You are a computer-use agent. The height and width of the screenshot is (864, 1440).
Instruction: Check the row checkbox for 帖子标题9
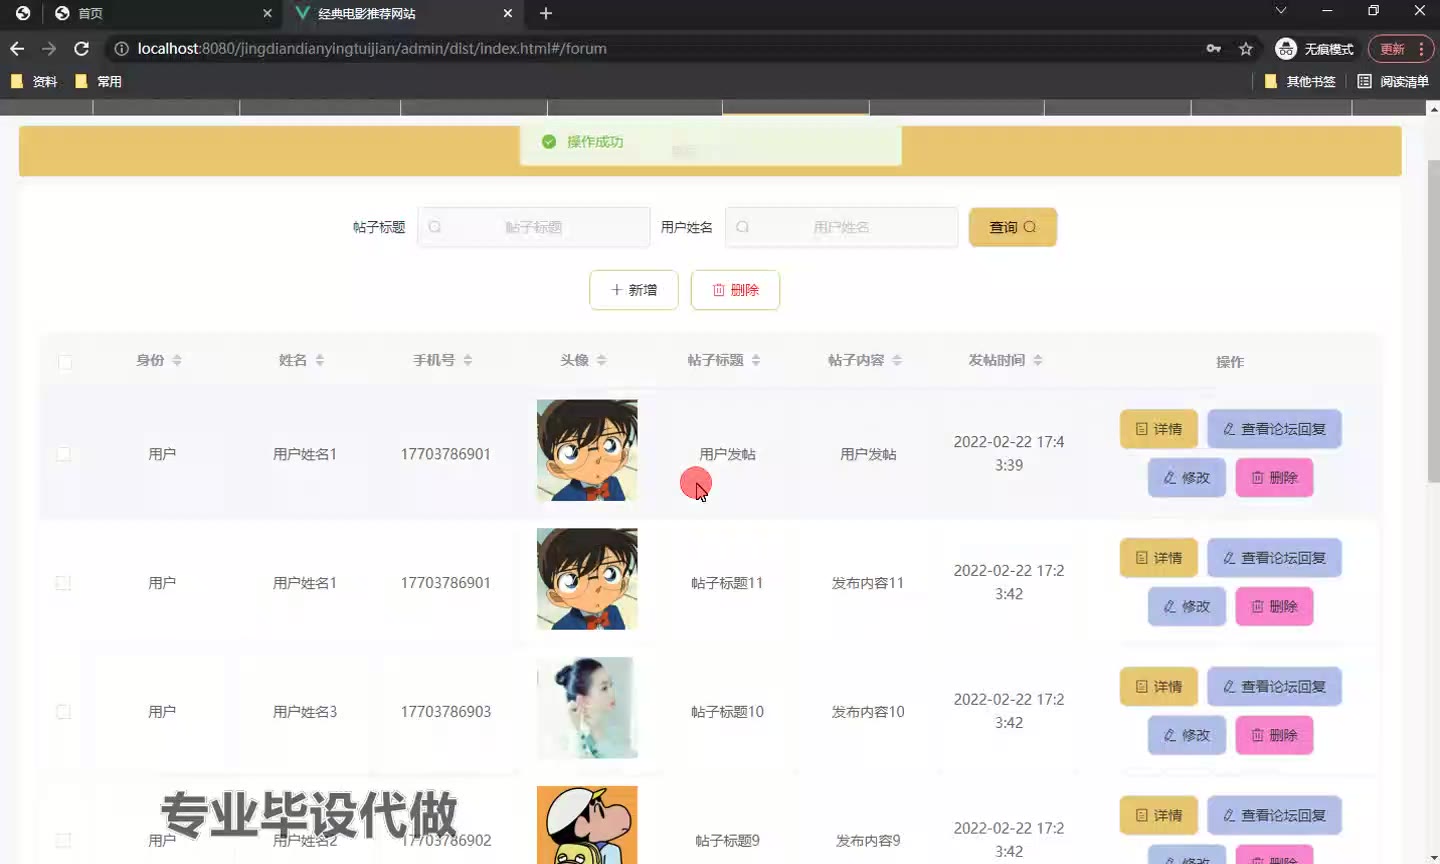pyautogui.click(x=63, y=841)
